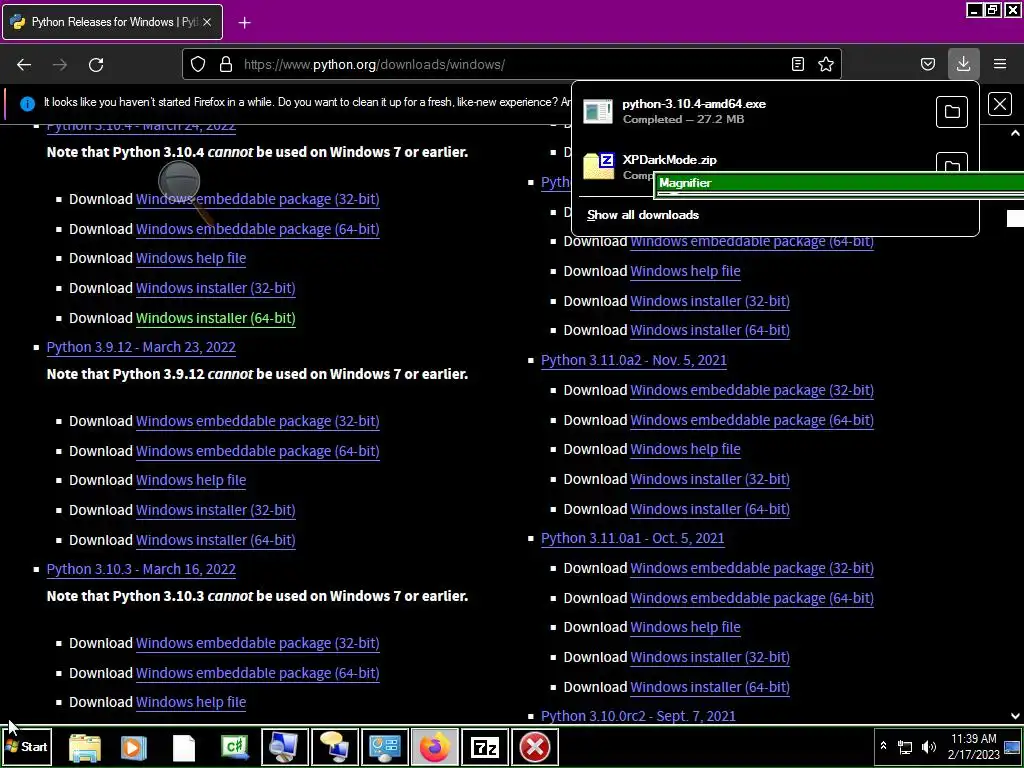The image size is (1024, 768).
Task: Open the computer with magnifier taskbar item
Action: [285, 747]
